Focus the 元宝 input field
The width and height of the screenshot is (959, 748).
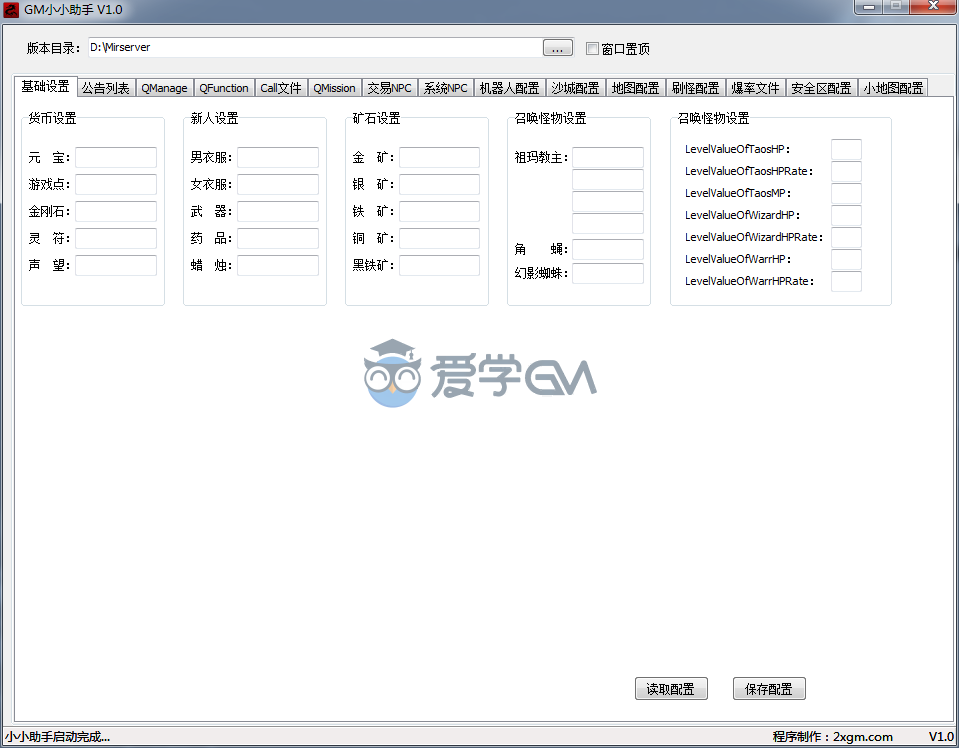(116, 157)
